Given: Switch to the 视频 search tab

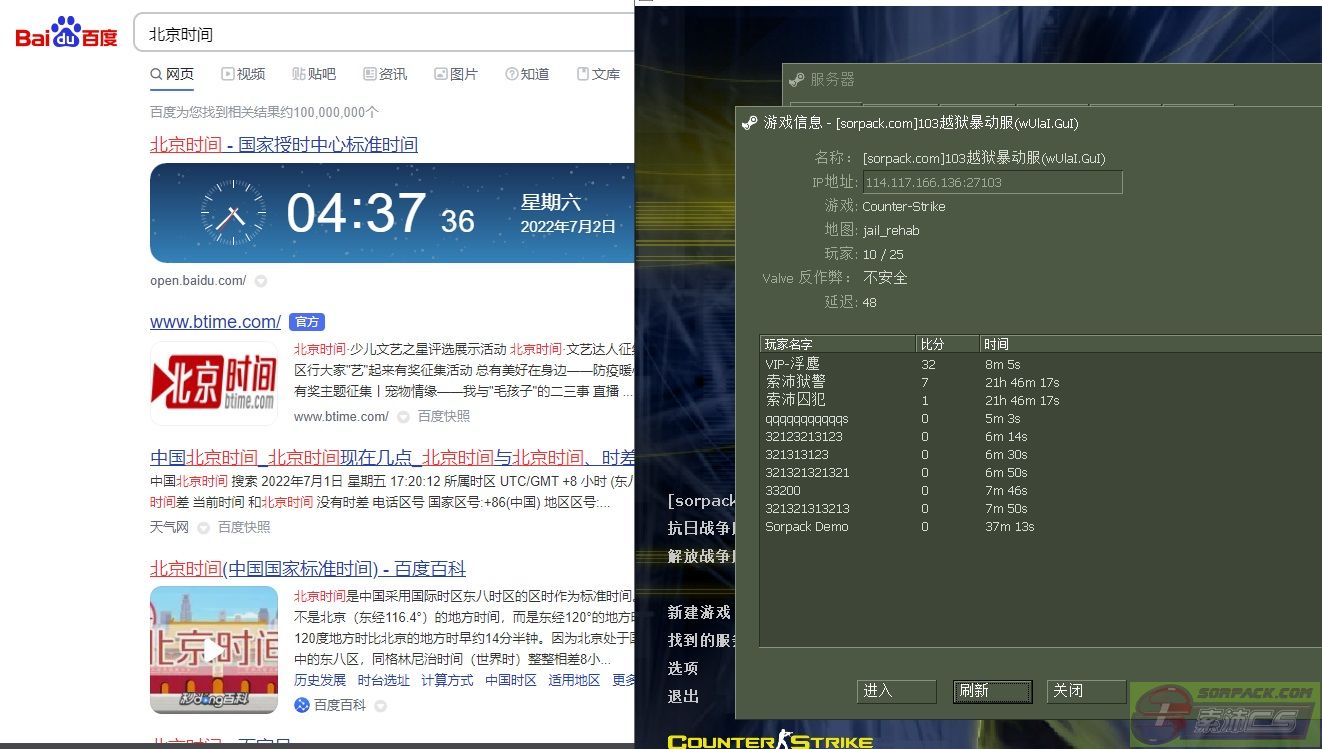Looking at the screenshot, I should [x=243, y=74].
